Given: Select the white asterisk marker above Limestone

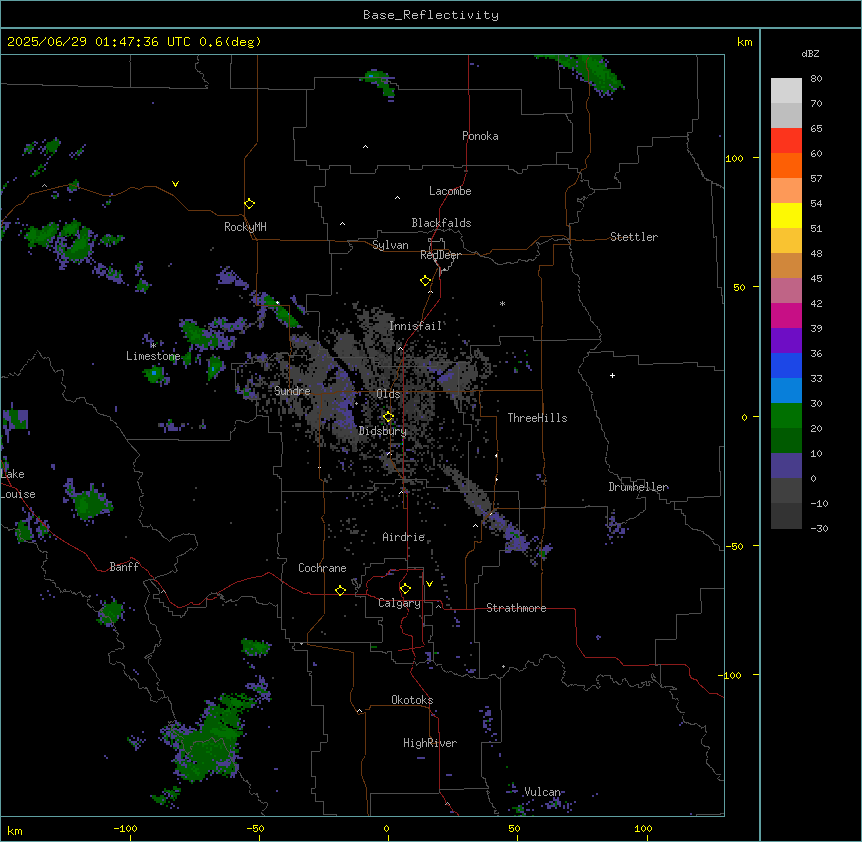Looking at the screenshot, I should point(153,345).
